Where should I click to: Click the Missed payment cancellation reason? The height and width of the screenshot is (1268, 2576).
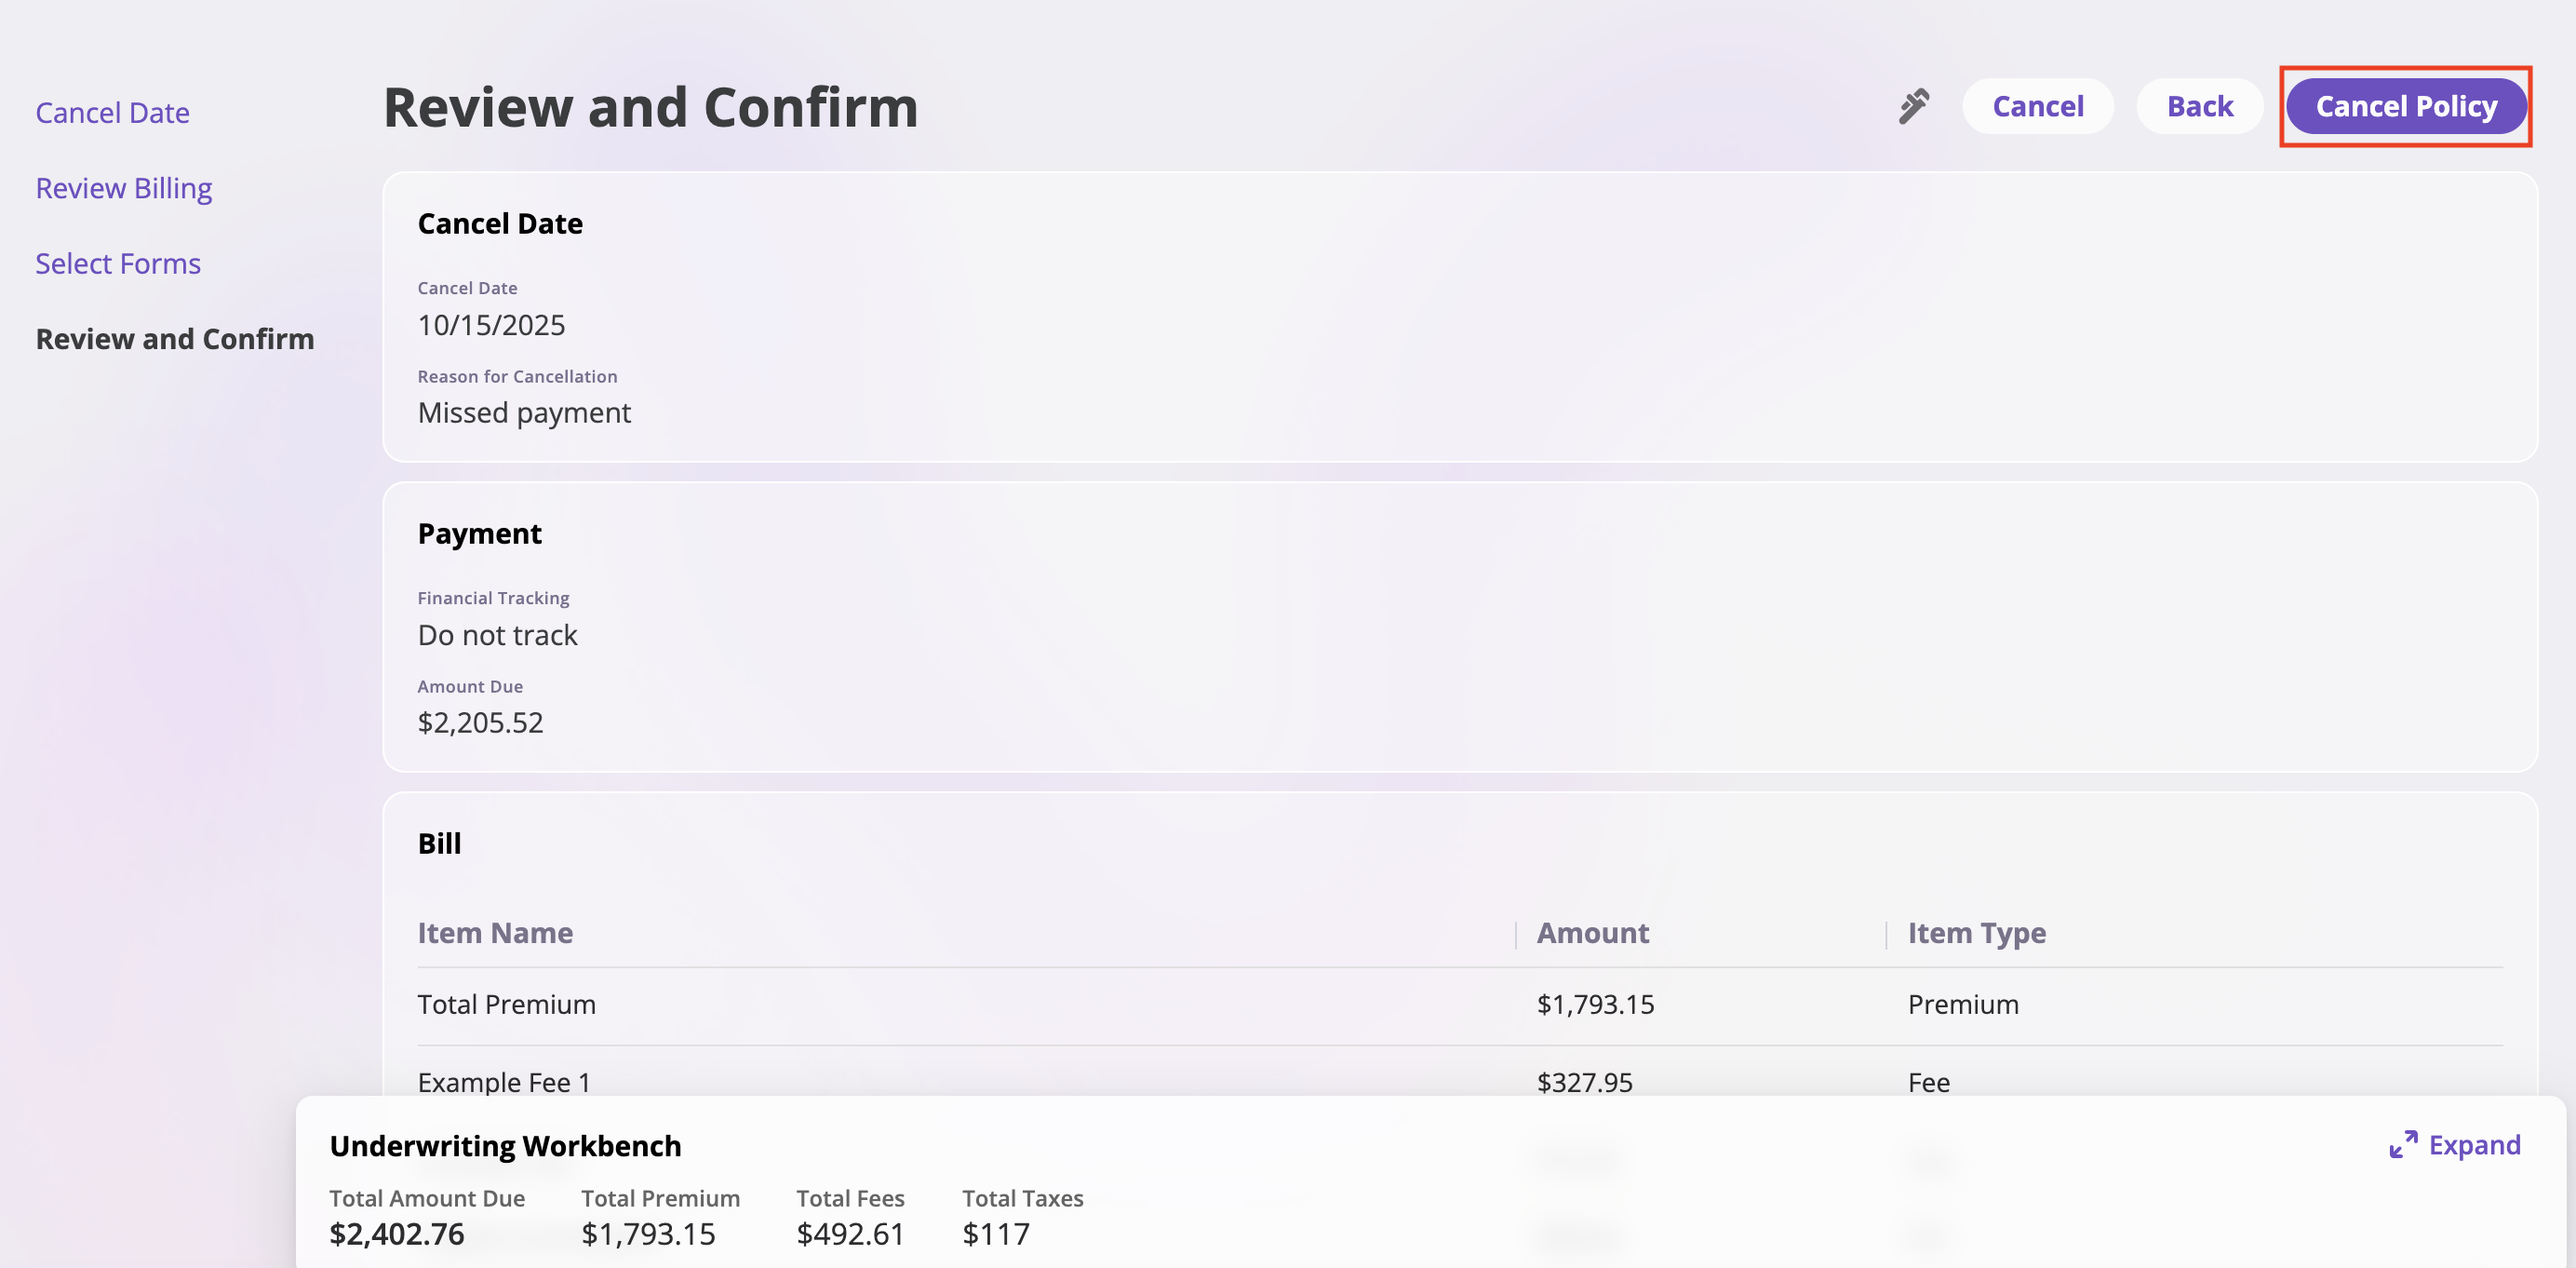524,412
